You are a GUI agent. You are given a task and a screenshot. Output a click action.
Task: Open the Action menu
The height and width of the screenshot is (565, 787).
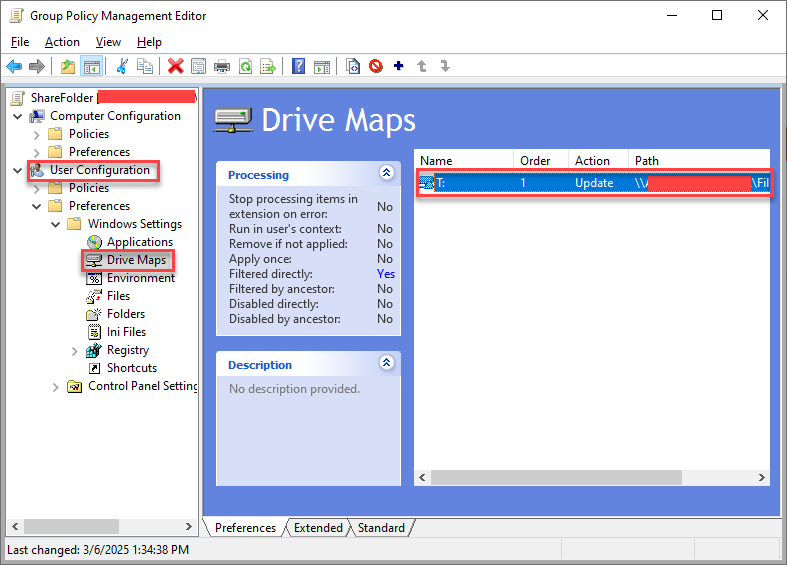[62, 42]
